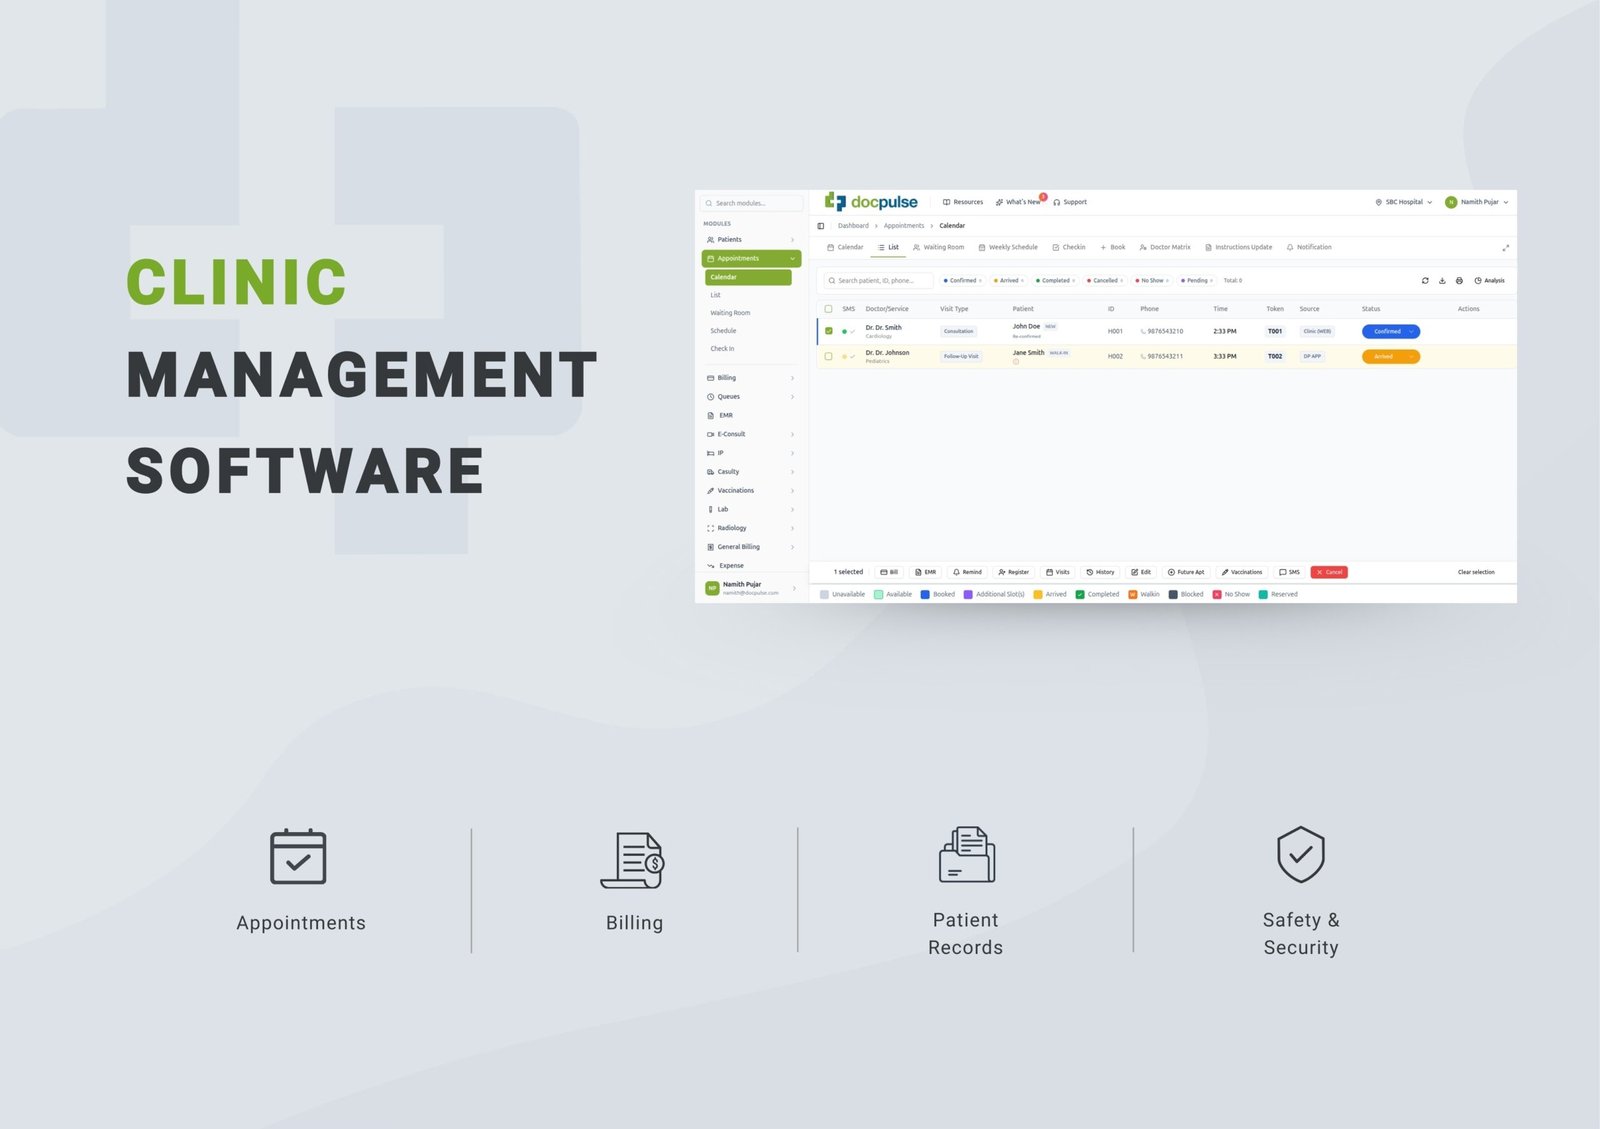
Task: Click the Search patient, ID, phone field
Action: coord(879,281)
